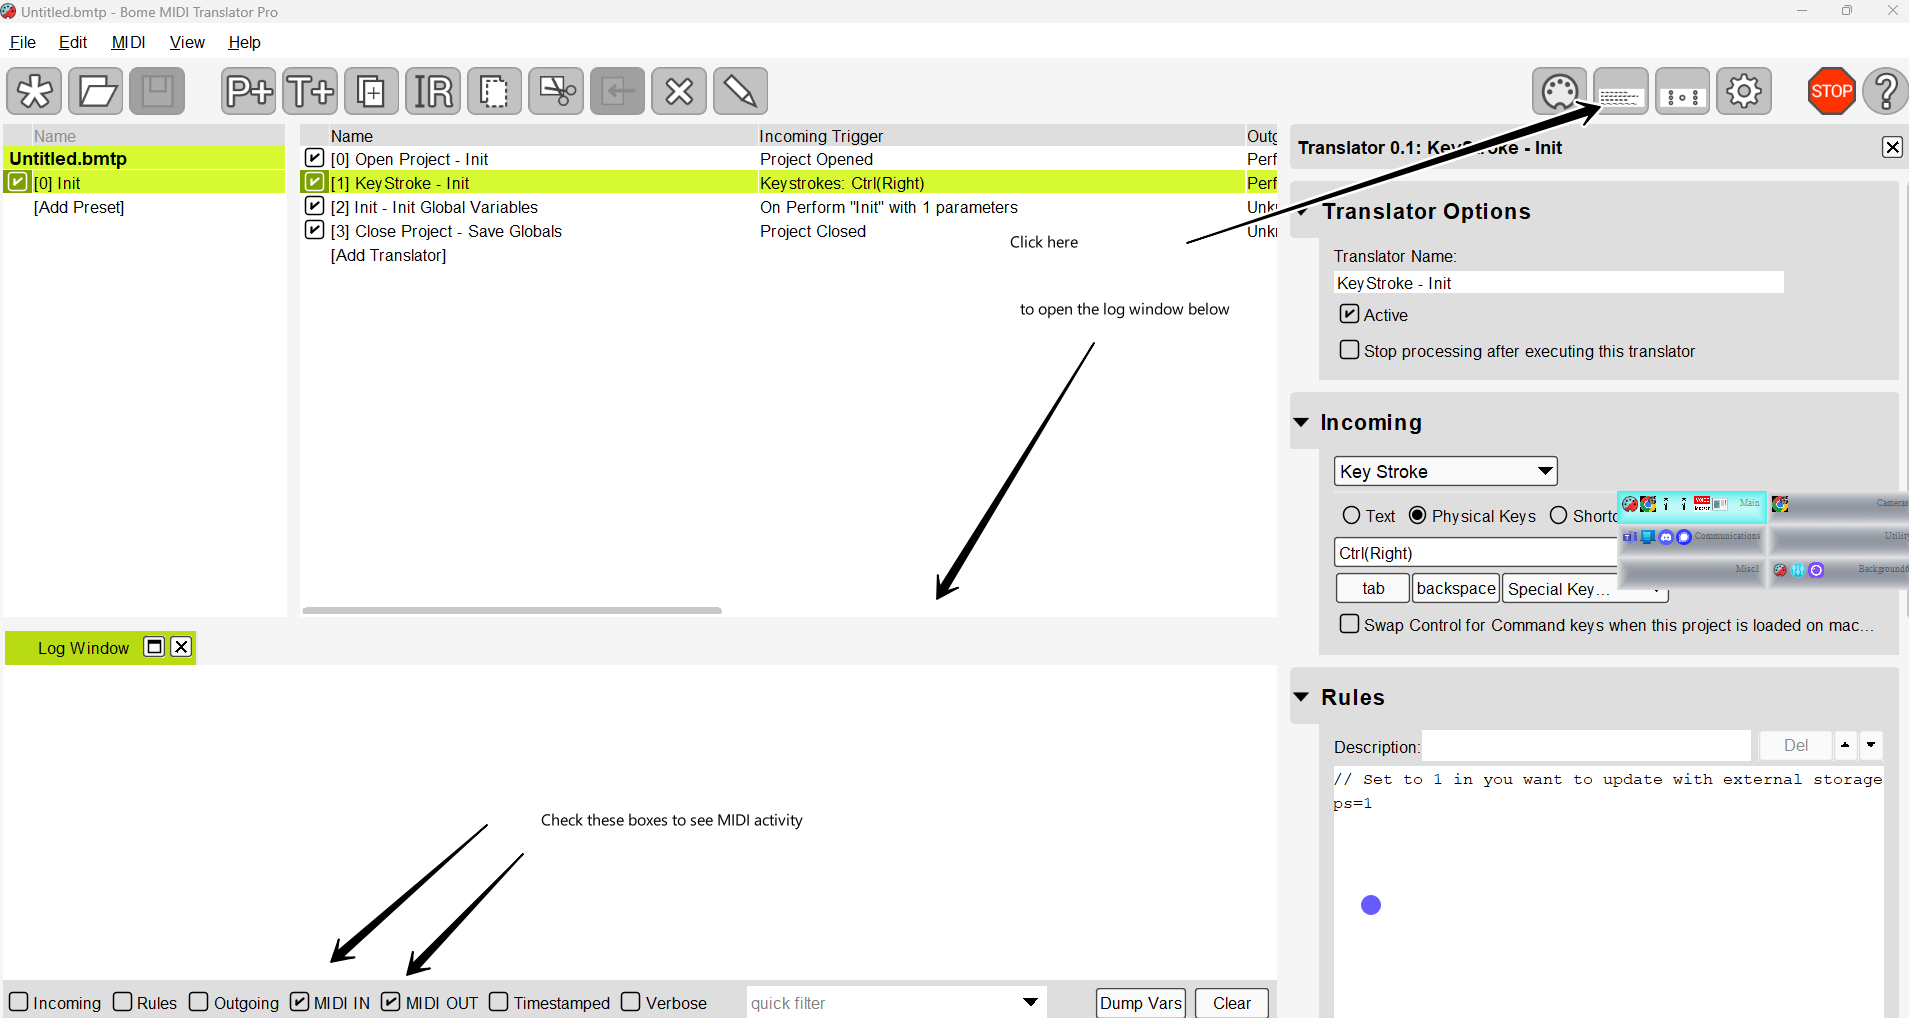This screenshot has height=1018, width=1909.
Task: Click the Del button in Rules
Action: coord(1796,745)
